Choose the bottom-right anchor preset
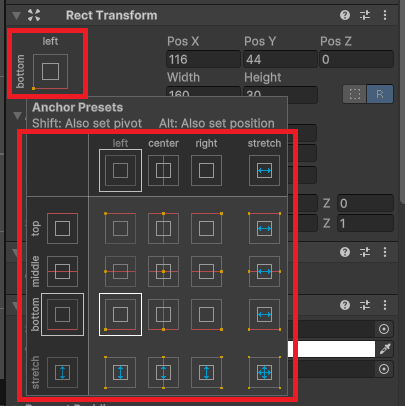 pyautogui.click(x=206, y=315)
